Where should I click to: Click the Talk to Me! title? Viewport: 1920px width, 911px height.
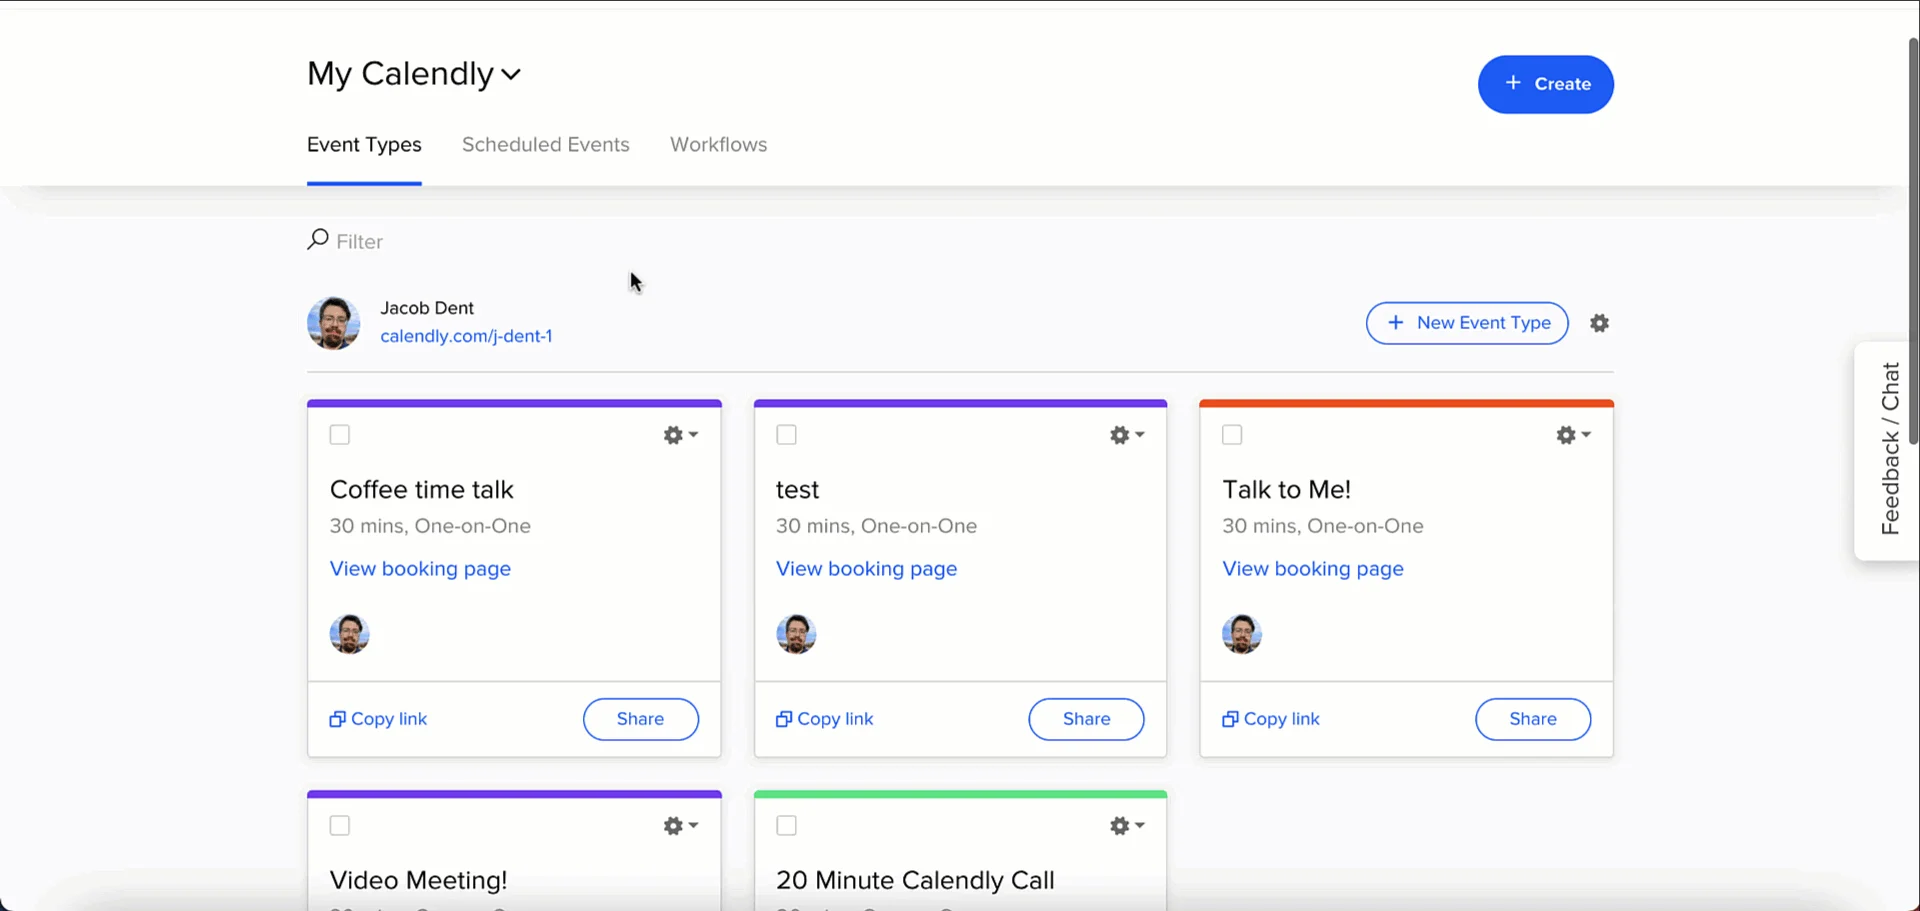(1287, 490)
